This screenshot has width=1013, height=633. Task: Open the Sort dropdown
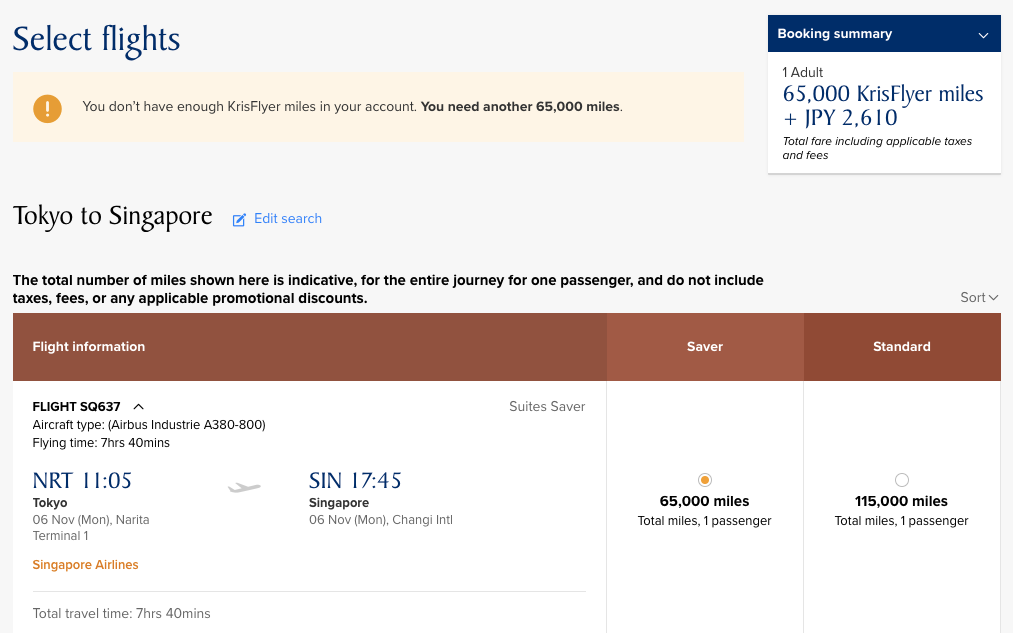tap(979, 297)
